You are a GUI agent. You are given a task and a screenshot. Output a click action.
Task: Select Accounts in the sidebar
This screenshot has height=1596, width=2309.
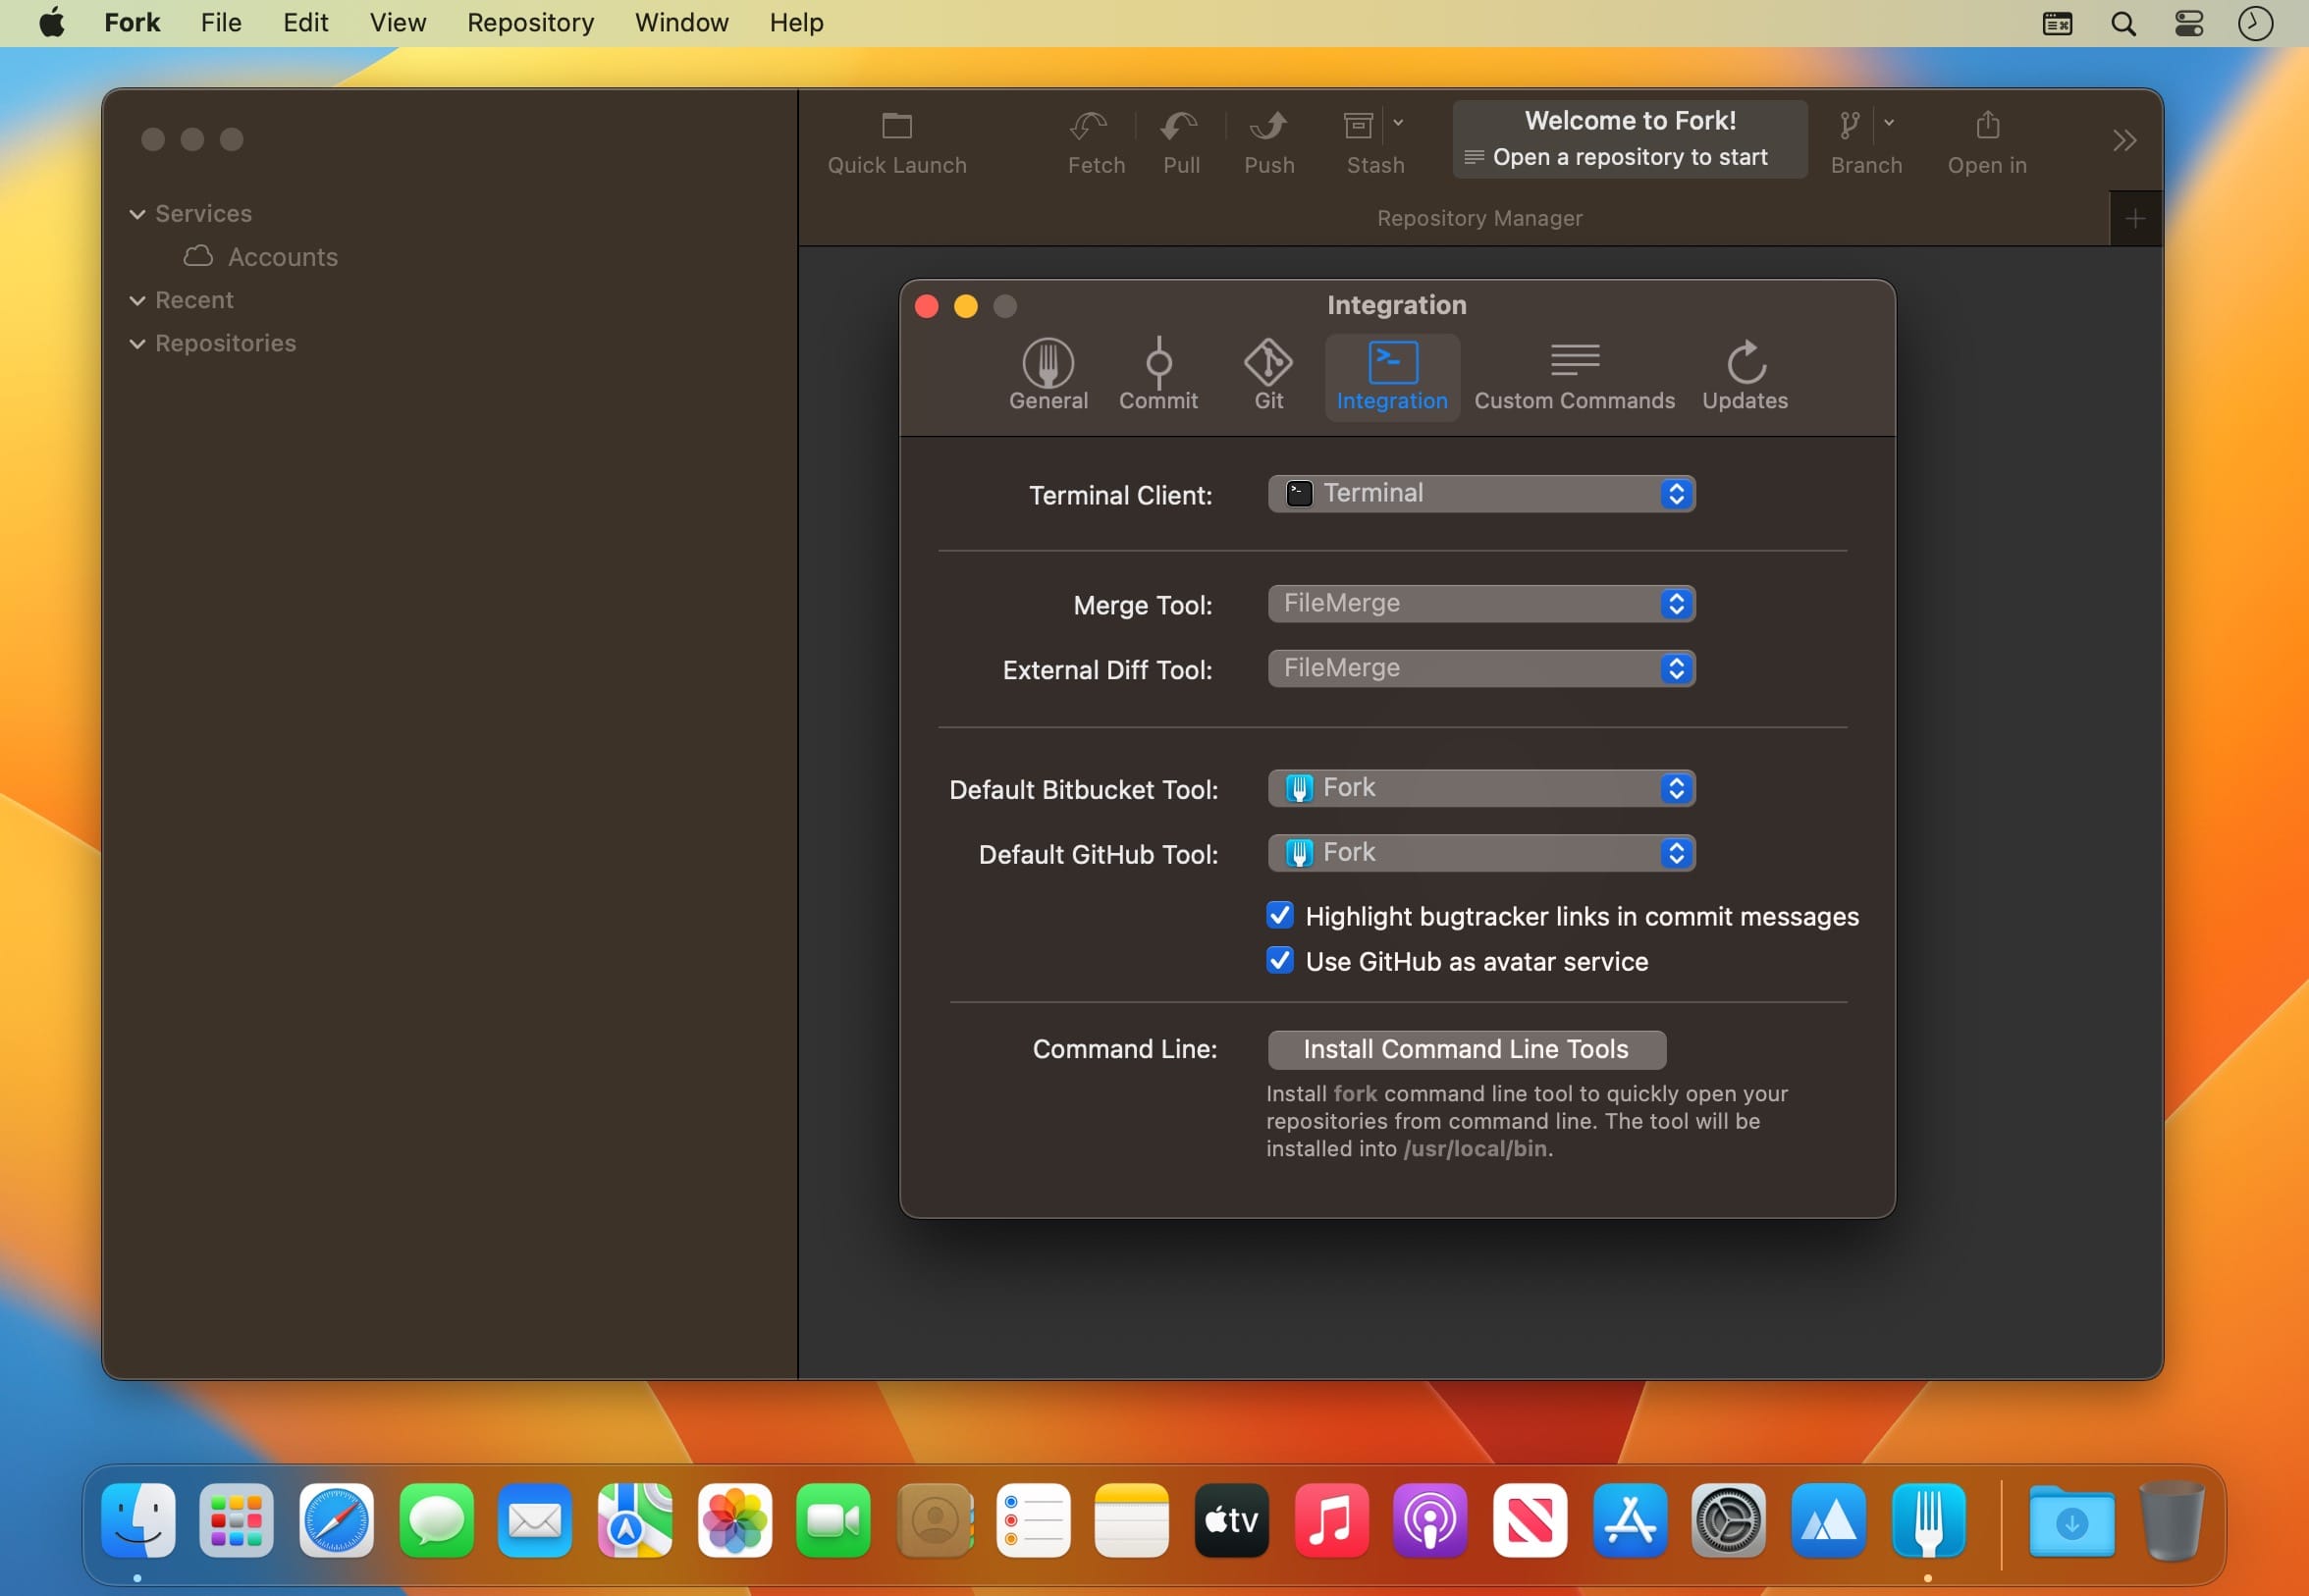click(282, 257)
